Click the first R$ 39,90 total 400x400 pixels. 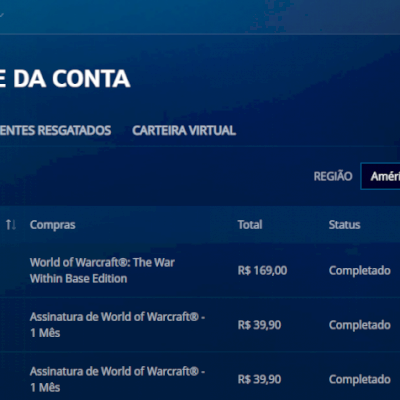(259, 325)
